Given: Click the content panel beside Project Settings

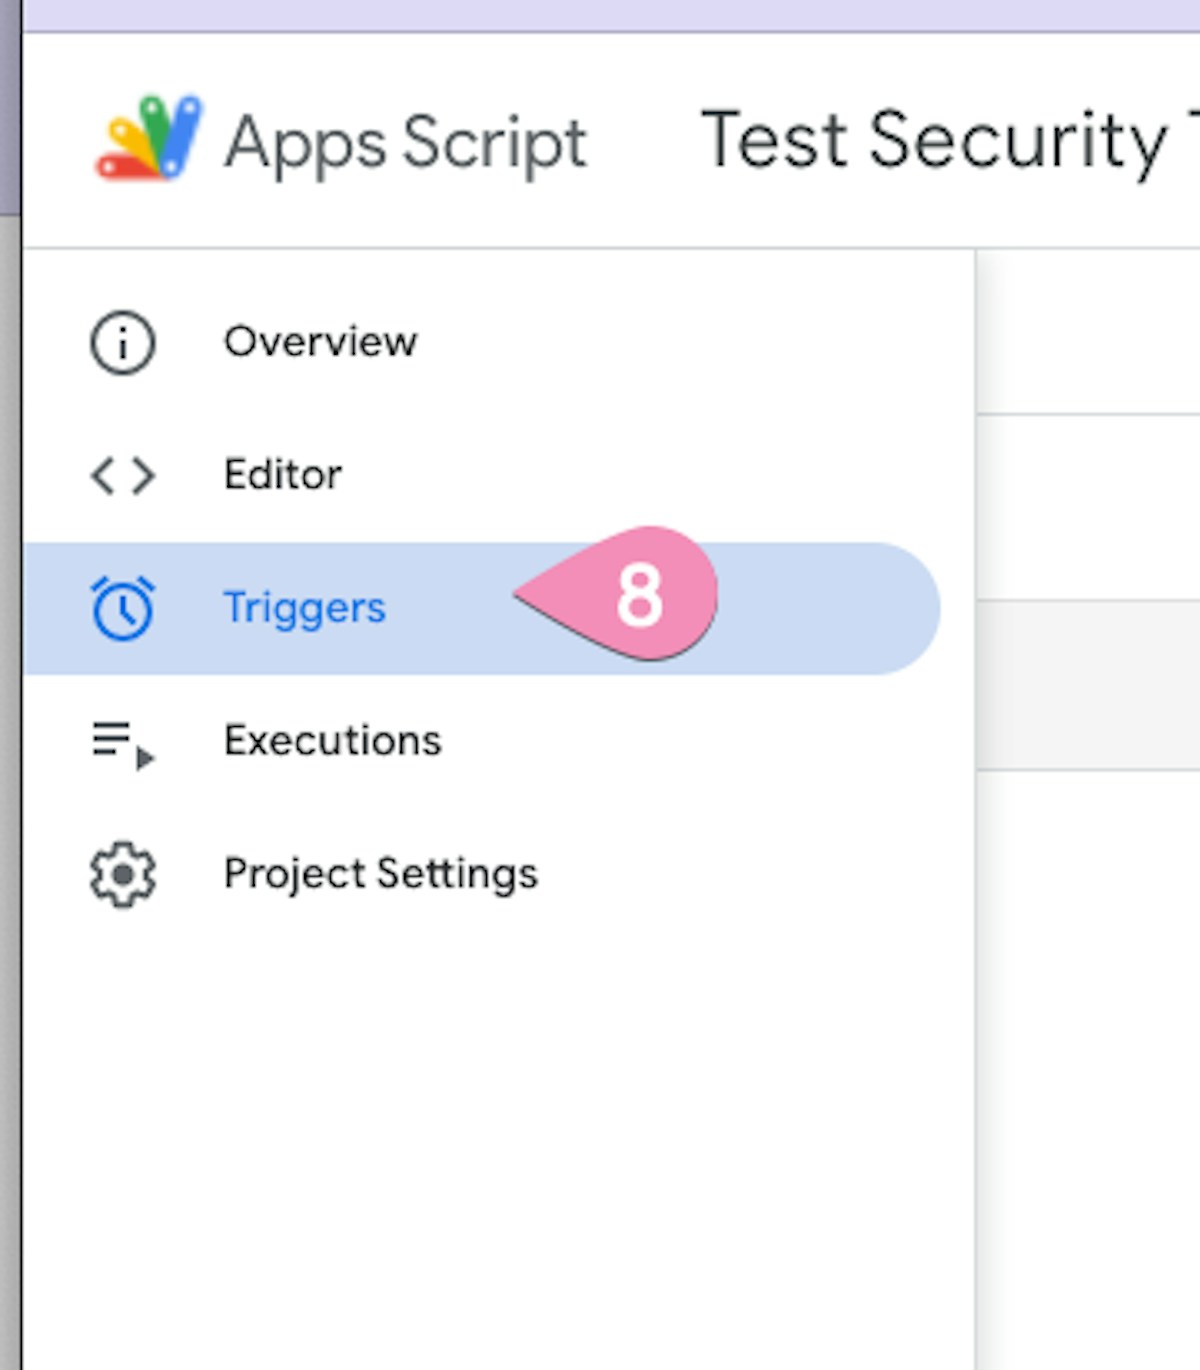Looking at the screenshot, I should (x=1090, y=875).
